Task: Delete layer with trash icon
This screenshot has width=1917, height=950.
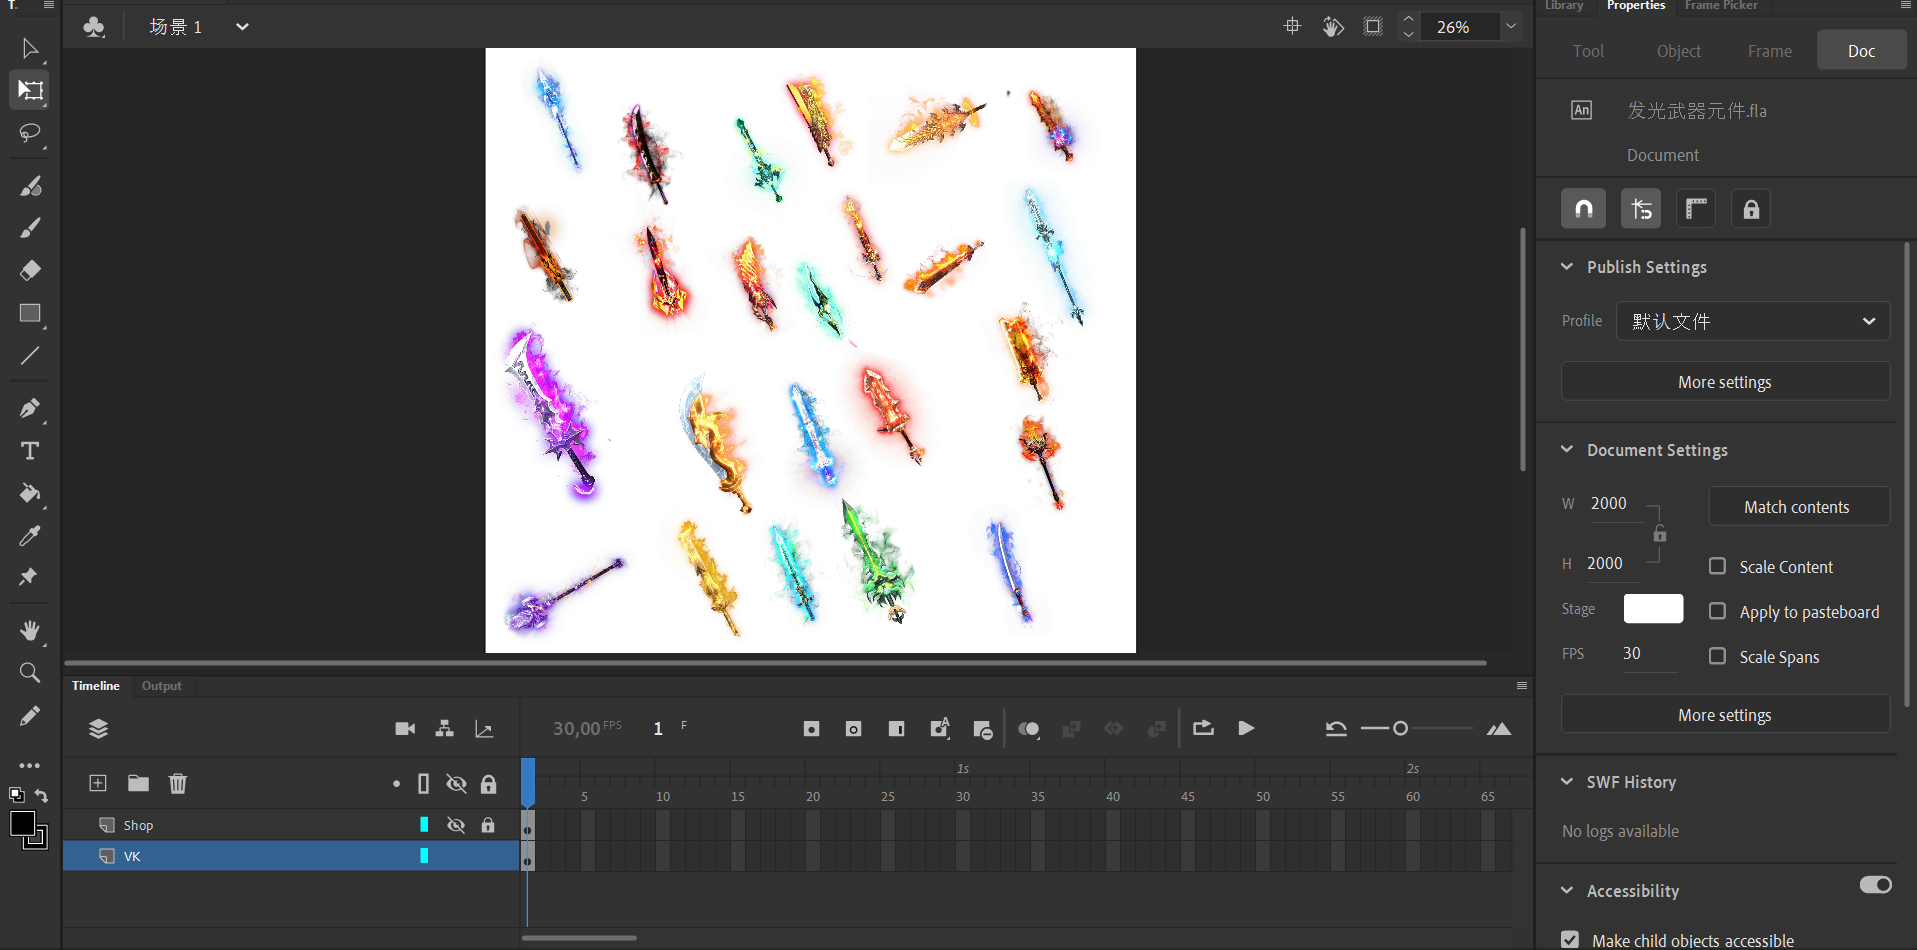Action: click(178, 783)
